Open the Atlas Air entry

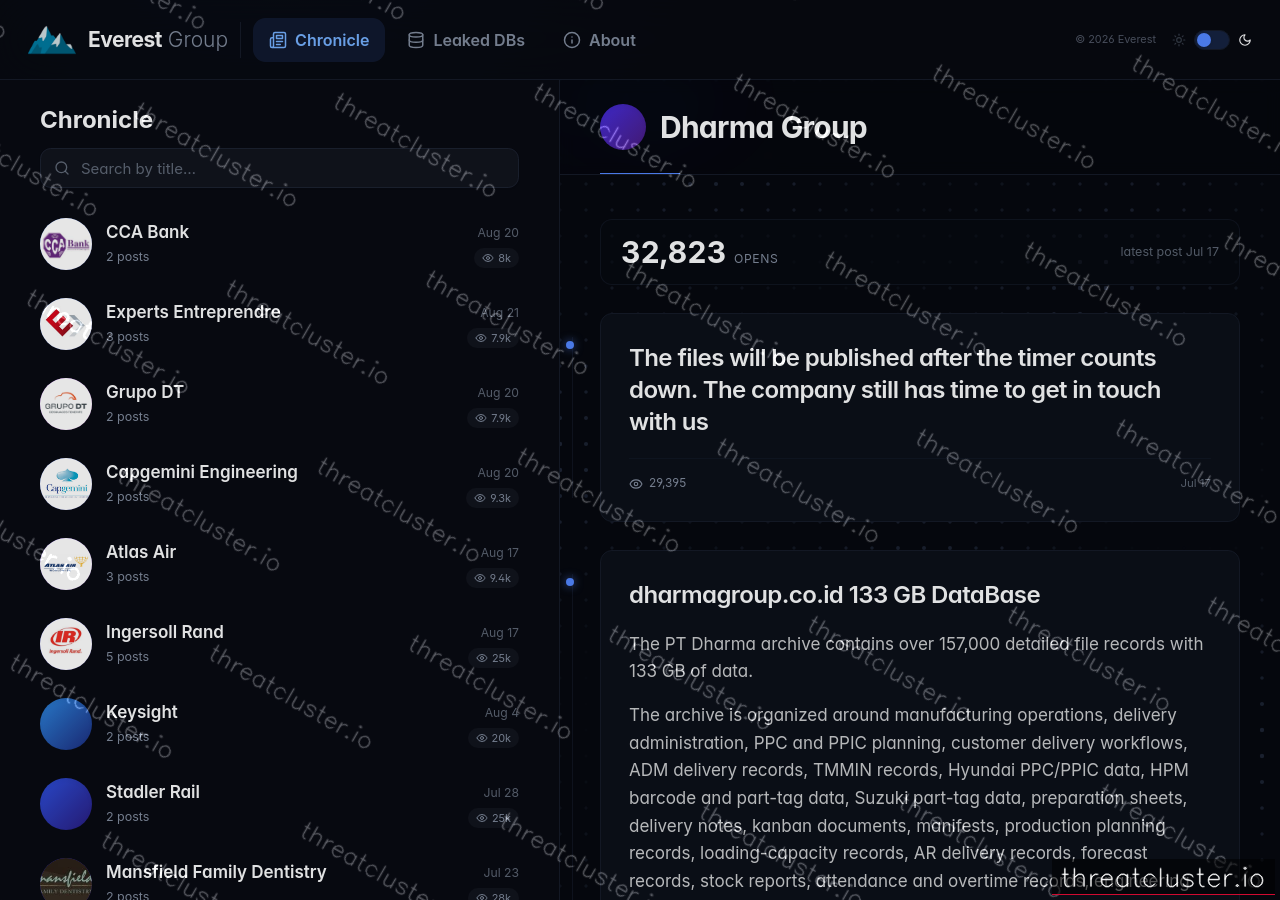point(279,564)
